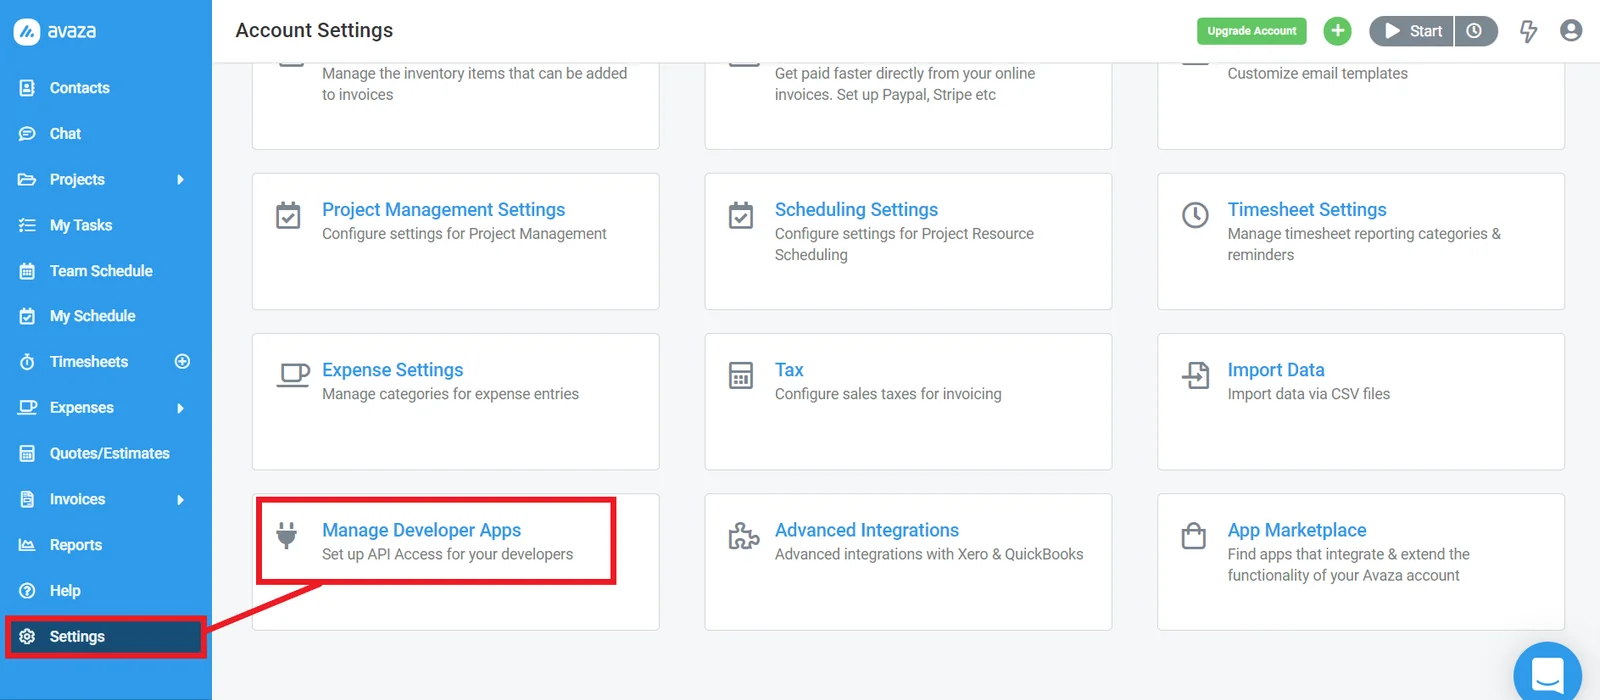Click the green quick-add plus button
The height and width of the screenshot is (700, 1600).
1337,31
